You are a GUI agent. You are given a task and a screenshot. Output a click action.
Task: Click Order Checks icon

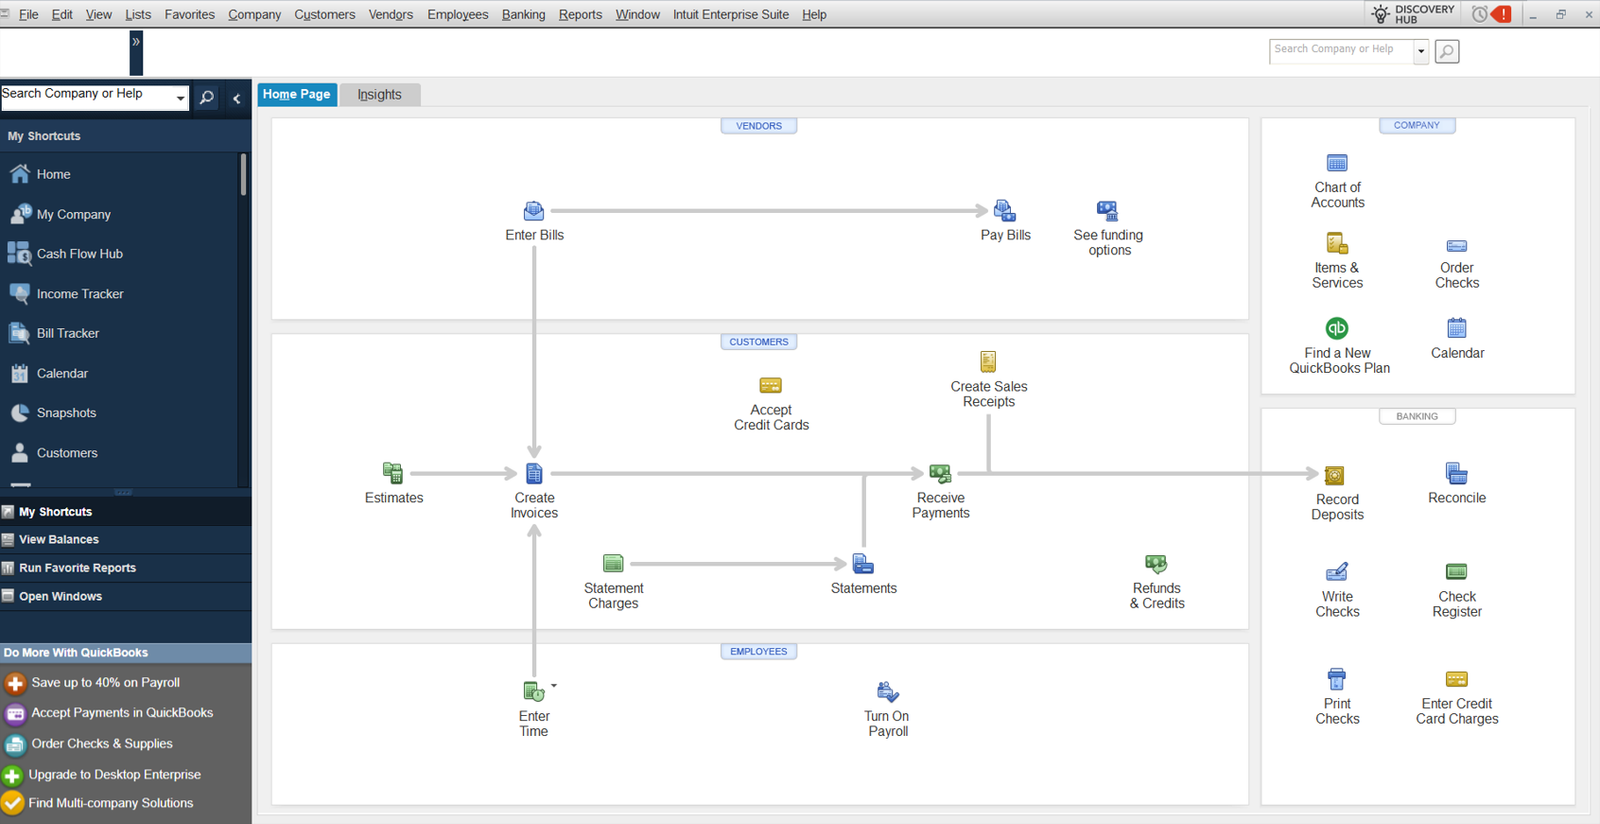(1457, 246)
